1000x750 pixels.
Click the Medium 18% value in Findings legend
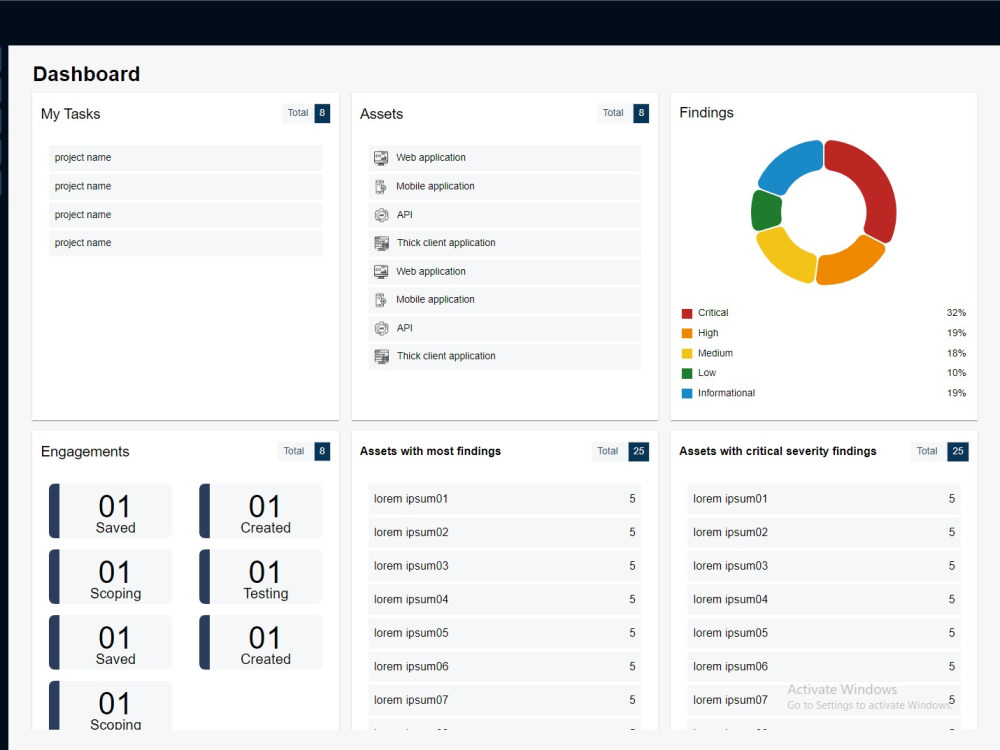click(x=956, y=353)
